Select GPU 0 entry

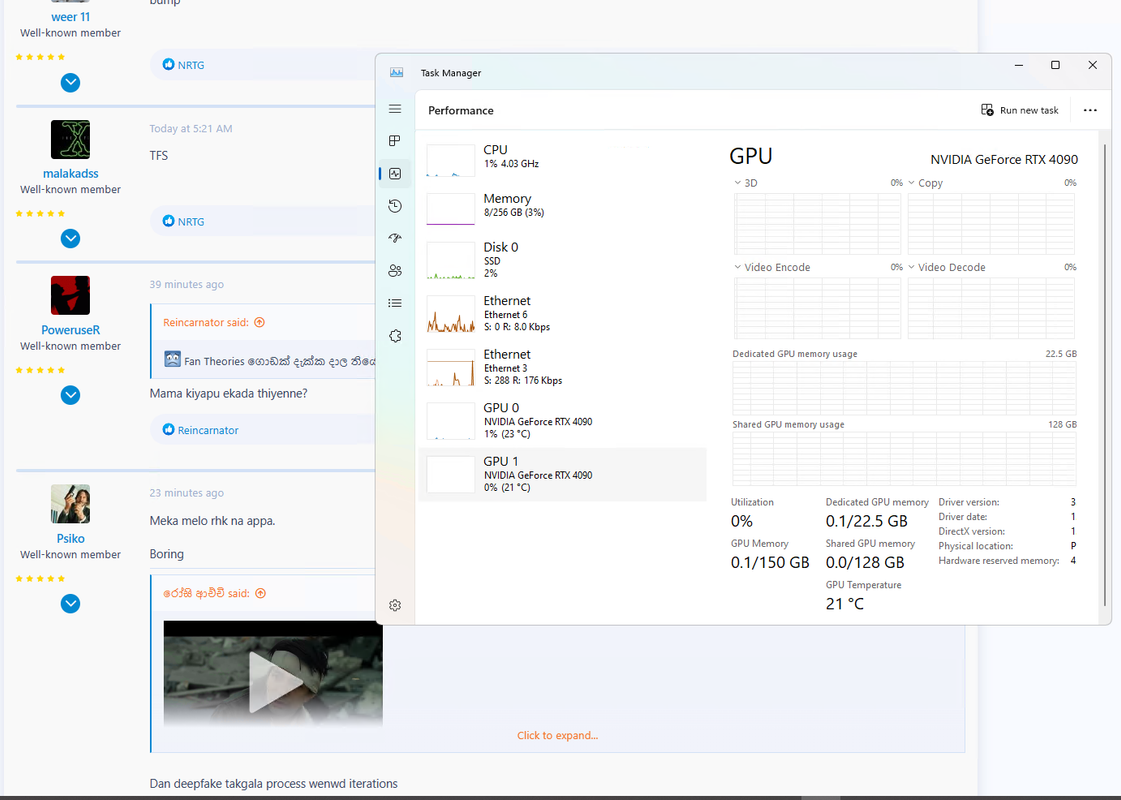(x=563, y=420)
